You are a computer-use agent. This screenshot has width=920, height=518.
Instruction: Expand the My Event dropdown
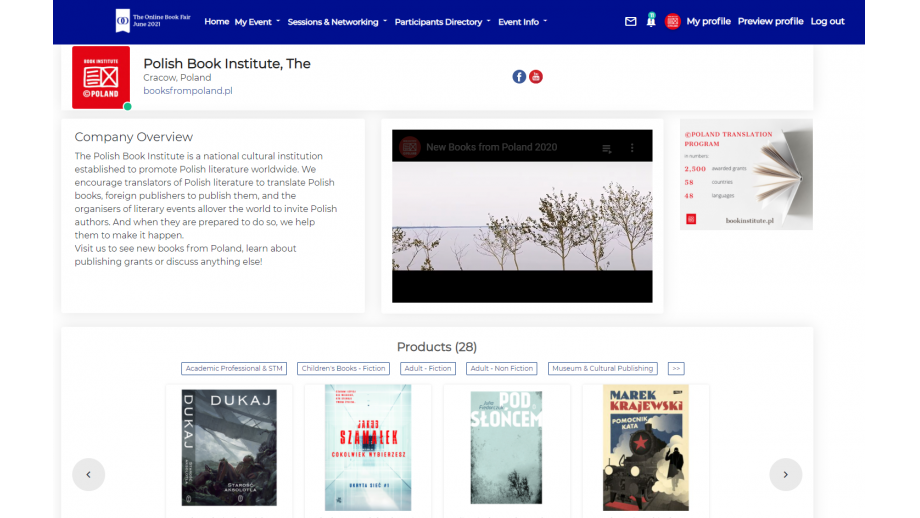tap(257, 22)
